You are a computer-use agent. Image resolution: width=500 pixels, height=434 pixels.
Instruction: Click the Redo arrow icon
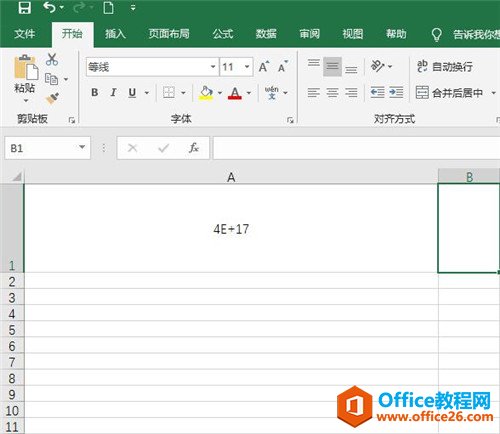point(79,7)
